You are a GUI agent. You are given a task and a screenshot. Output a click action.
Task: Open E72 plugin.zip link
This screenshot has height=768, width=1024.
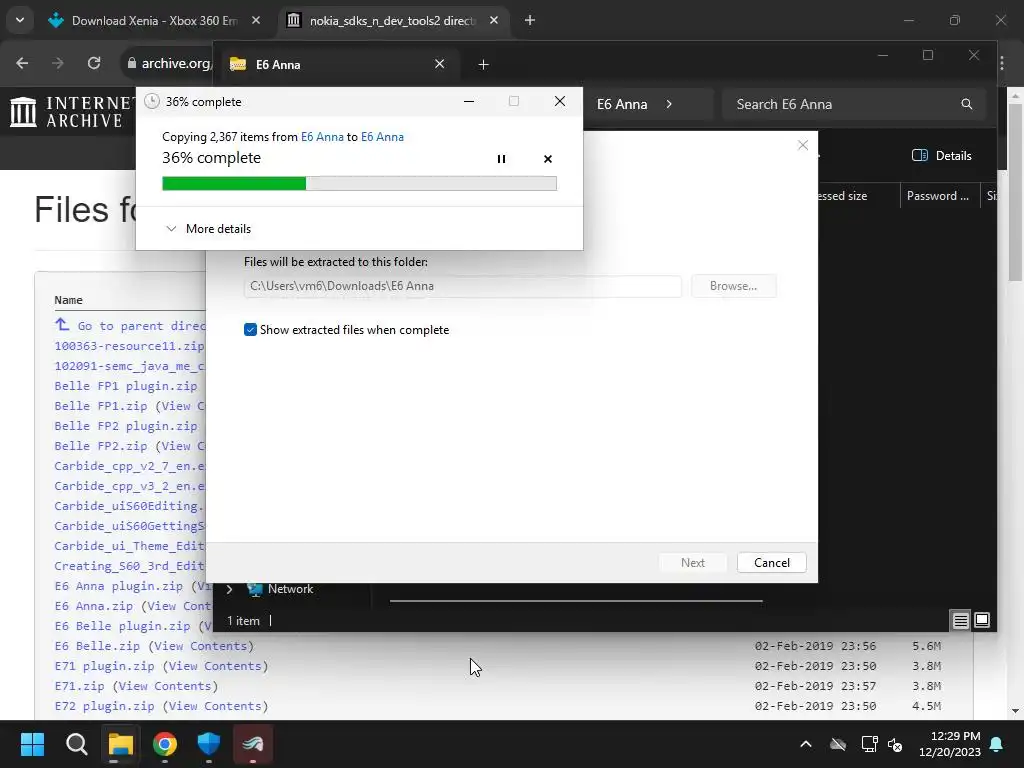tap(104, 706)
